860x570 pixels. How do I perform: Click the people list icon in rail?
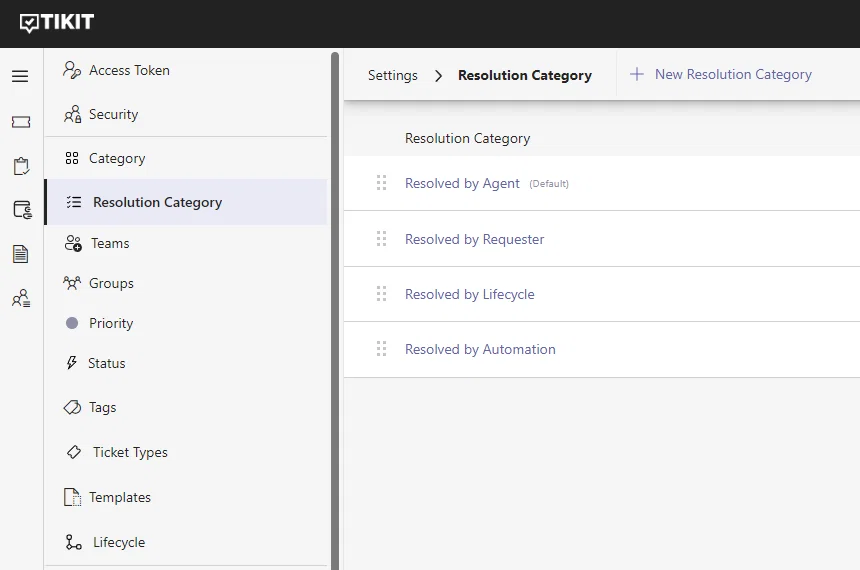click(x=21, y=298)
